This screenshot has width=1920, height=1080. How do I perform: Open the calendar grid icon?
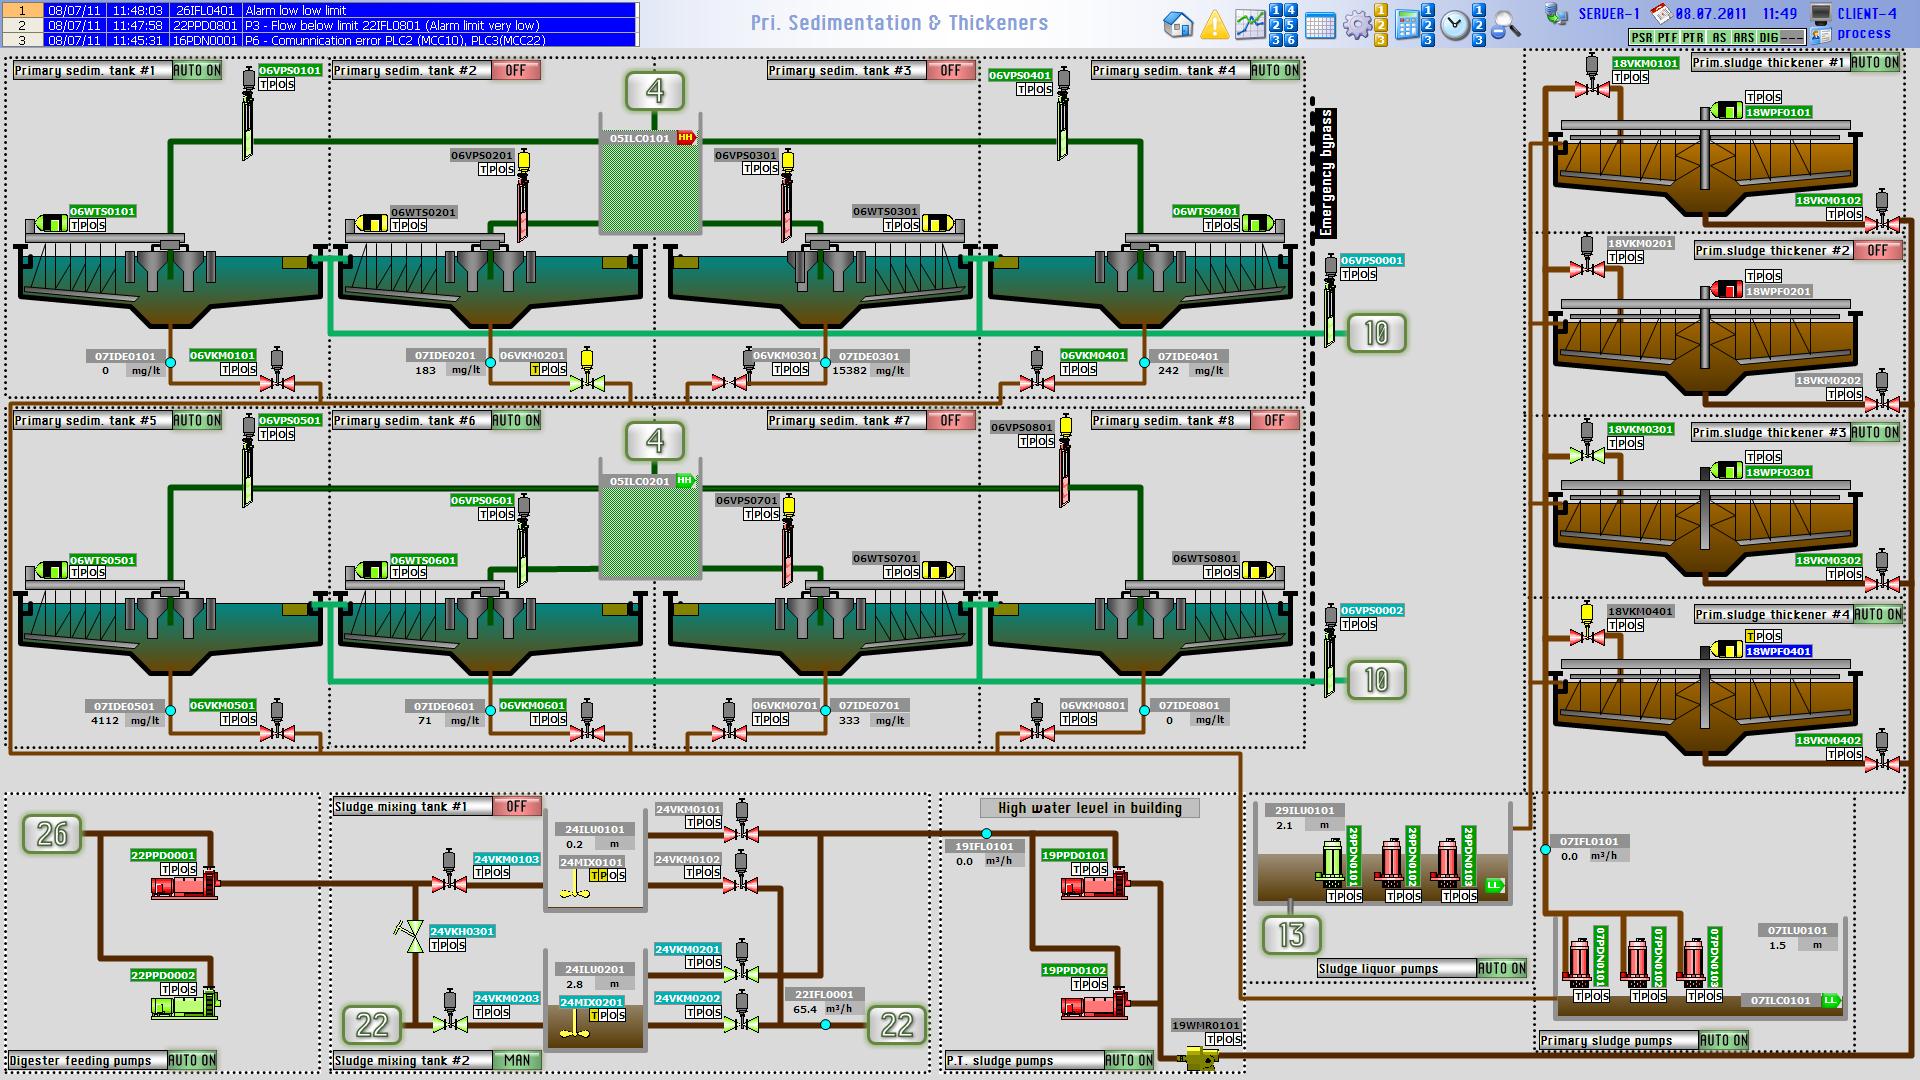click(x=1320, y=26)
